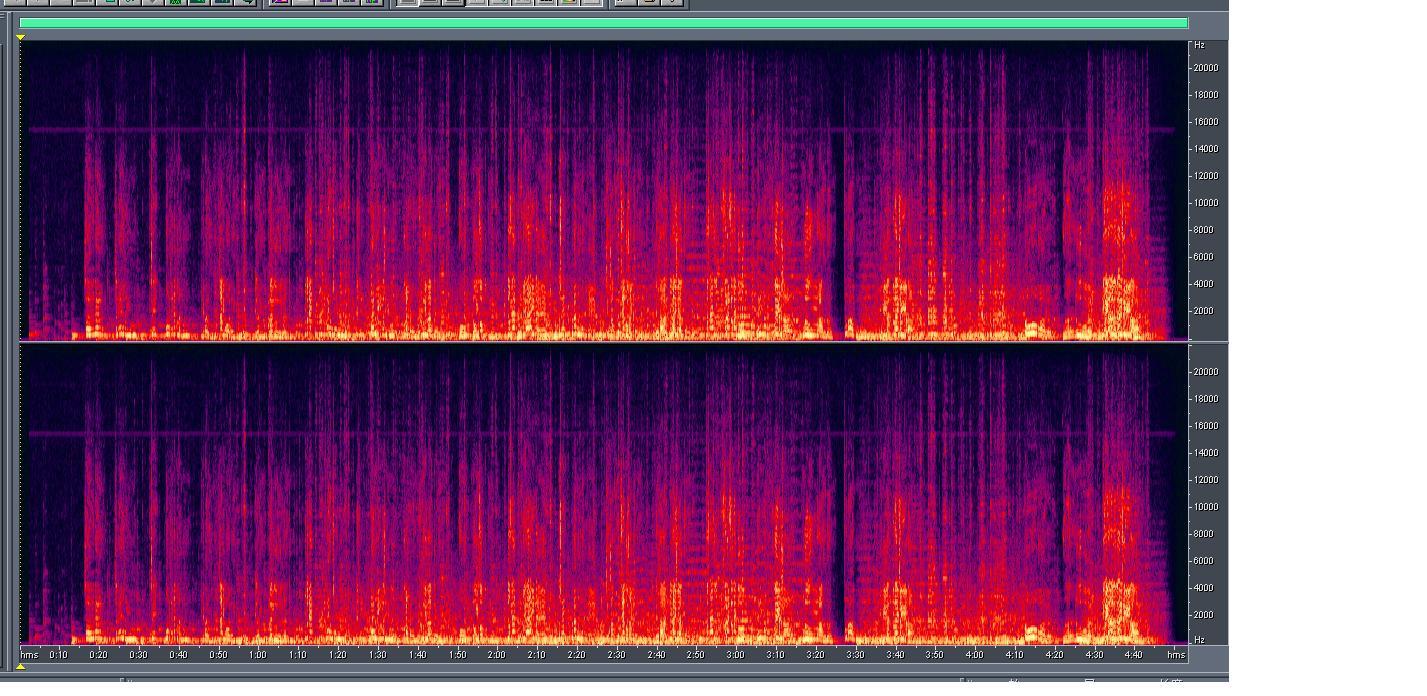Viewport: 1427px width, 696px height.
Task: Click the Hz unit label atop the frequency ruler
Action: click(x=1200, y=45)
